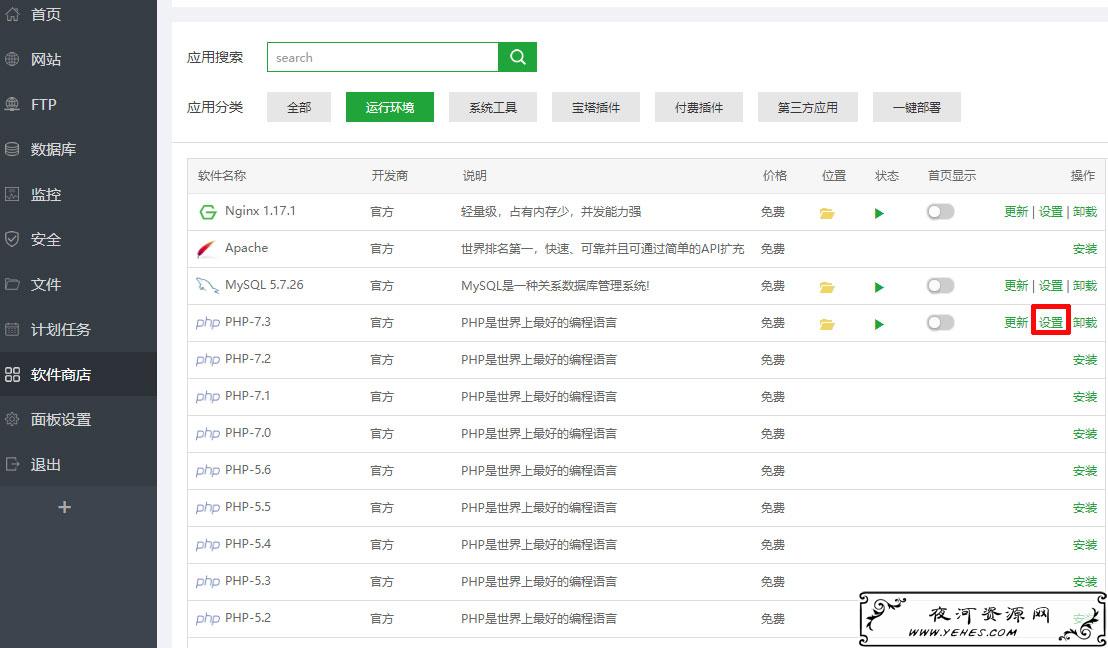1108x648 pixels.
Task: Select the 运行环境 category tab
Action: click(389, 107)
